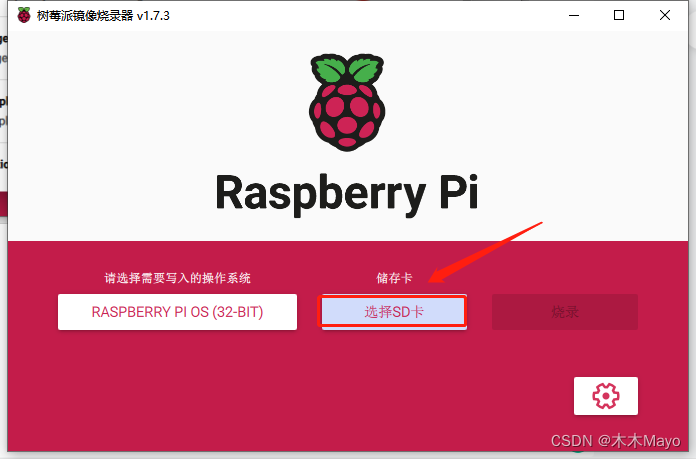Viewport: 696px width, 459px height.
Task: Click the disabled 烧录 write button
Action: point(565,312)
